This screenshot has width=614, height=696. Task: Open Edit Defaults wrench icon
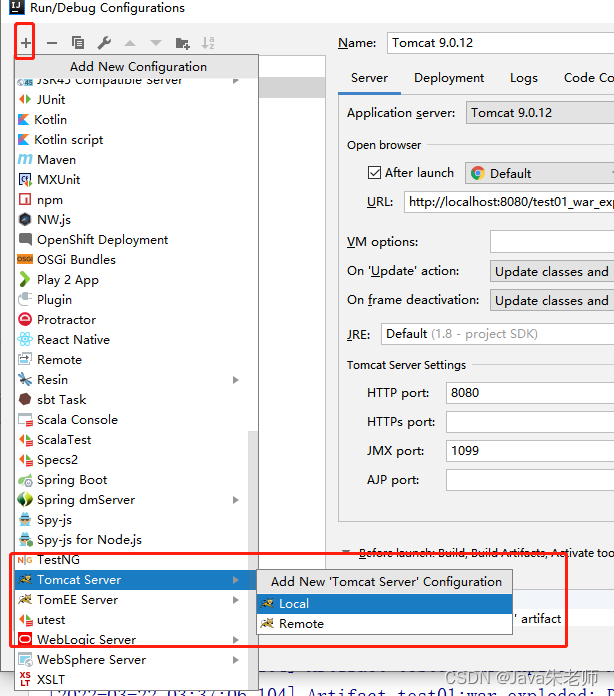click(104, 43)
